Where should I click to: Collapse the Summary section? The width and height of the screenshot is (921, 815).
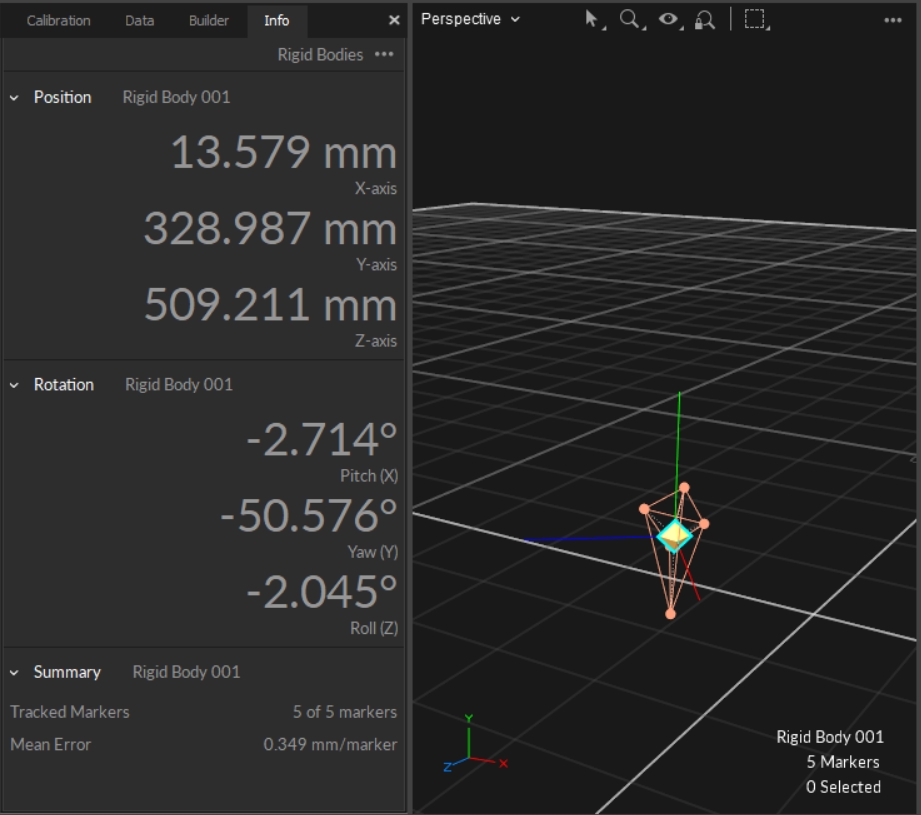click(14, 672)
